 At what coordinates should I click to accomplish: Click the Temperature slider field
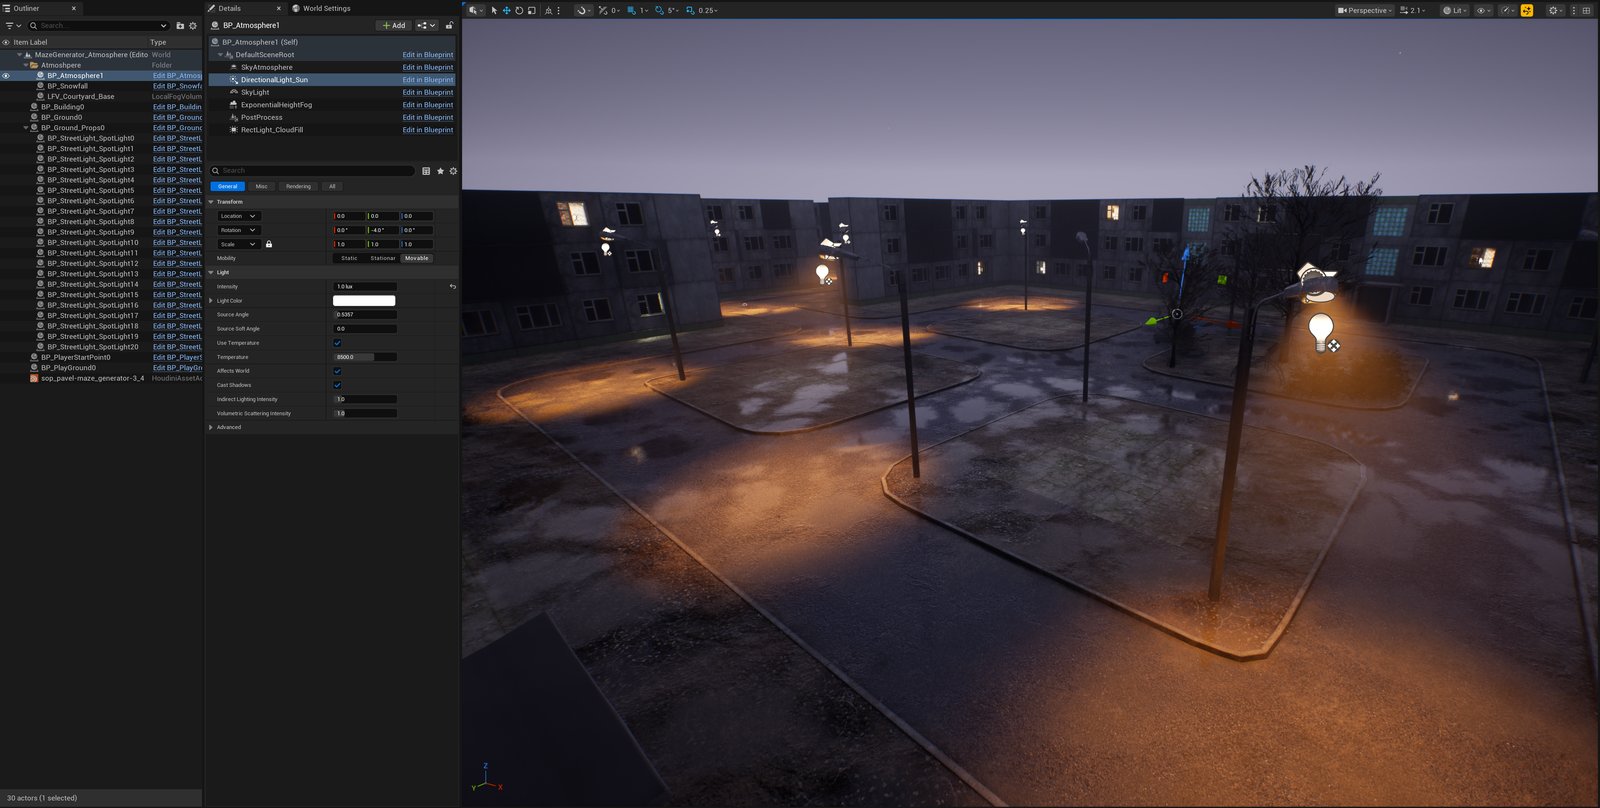point(365,357)
